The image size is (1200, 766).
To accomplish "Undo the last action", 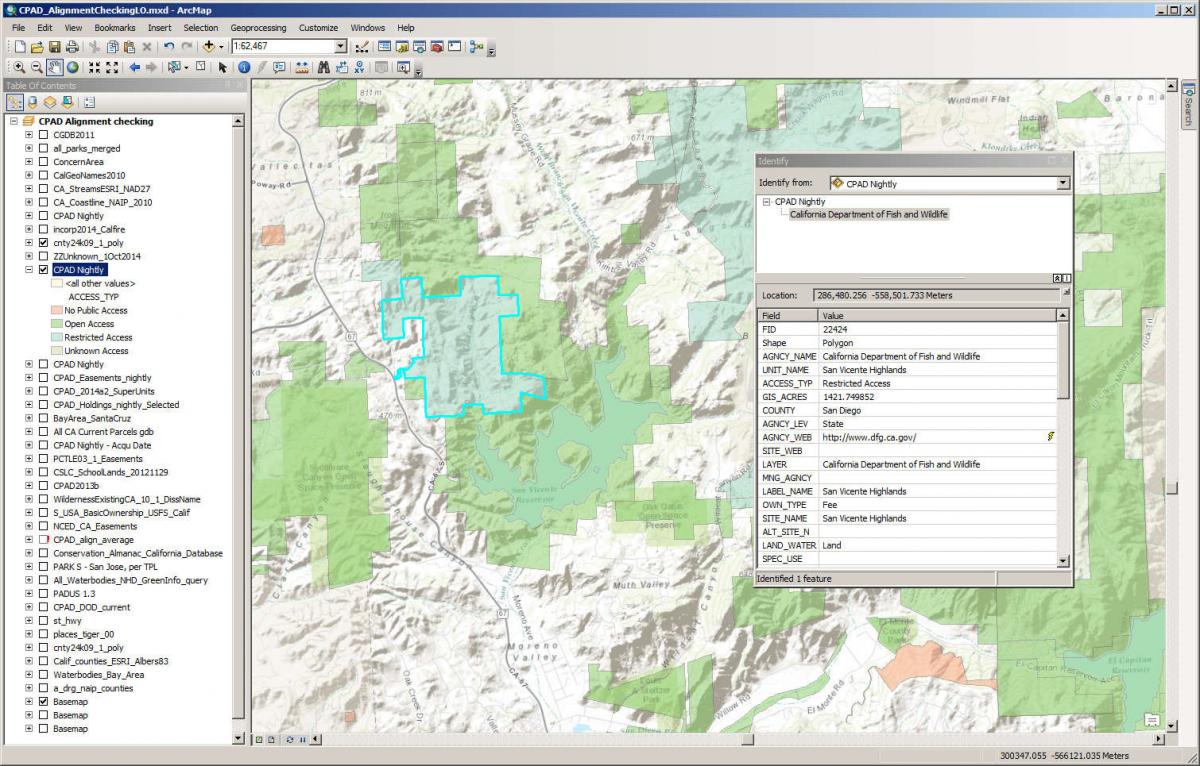I will pyautogui.click(x=169, y=47).
